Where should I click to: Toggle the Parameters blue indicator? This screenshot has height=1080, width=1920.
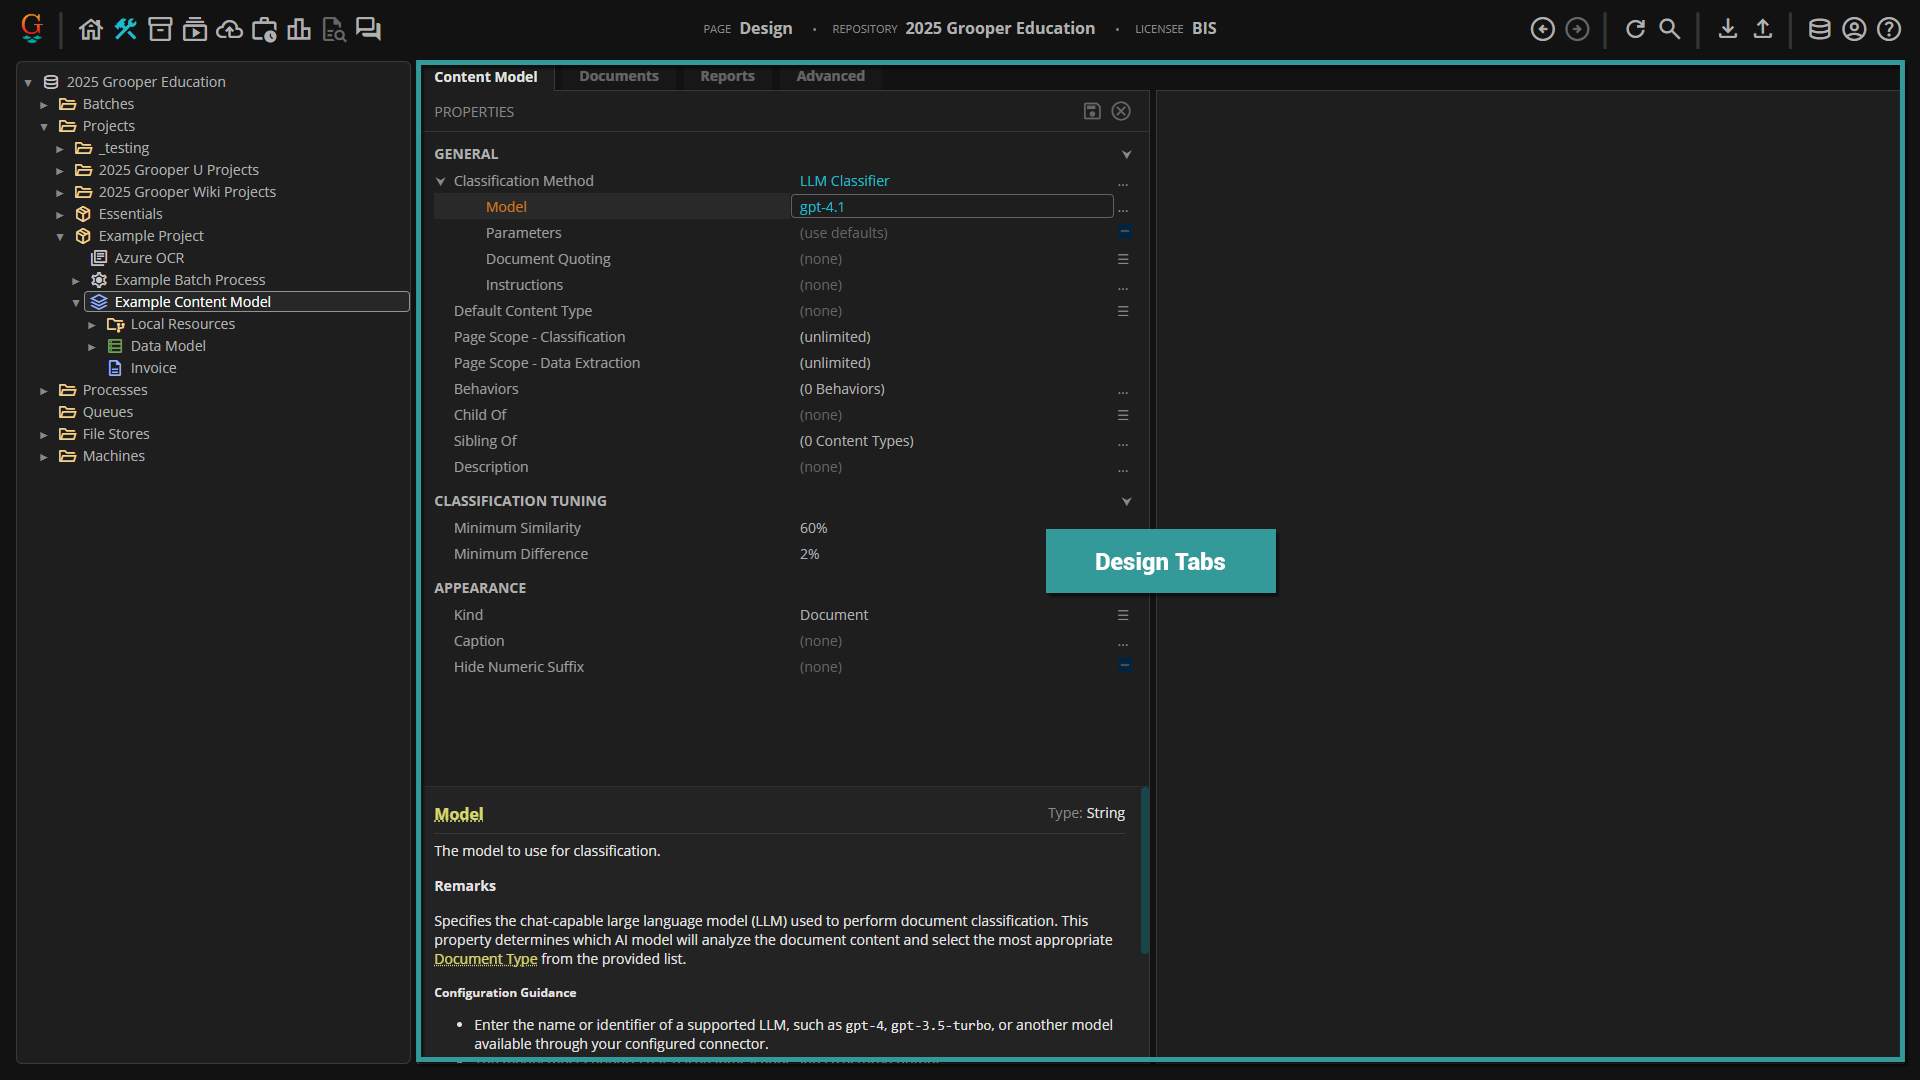coord(1124,232)
